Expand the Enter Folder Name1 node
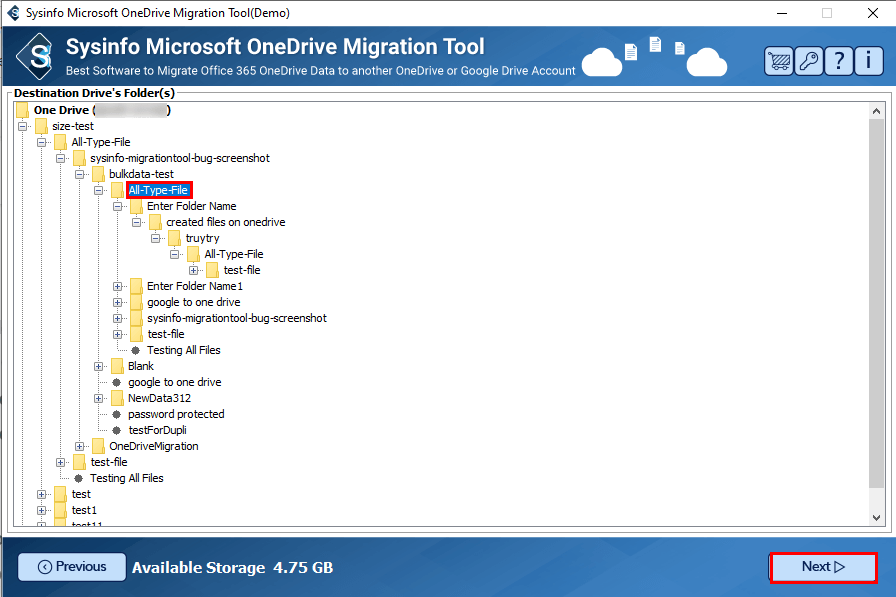The height and width of the screenshot is (597, 896). 118,286
